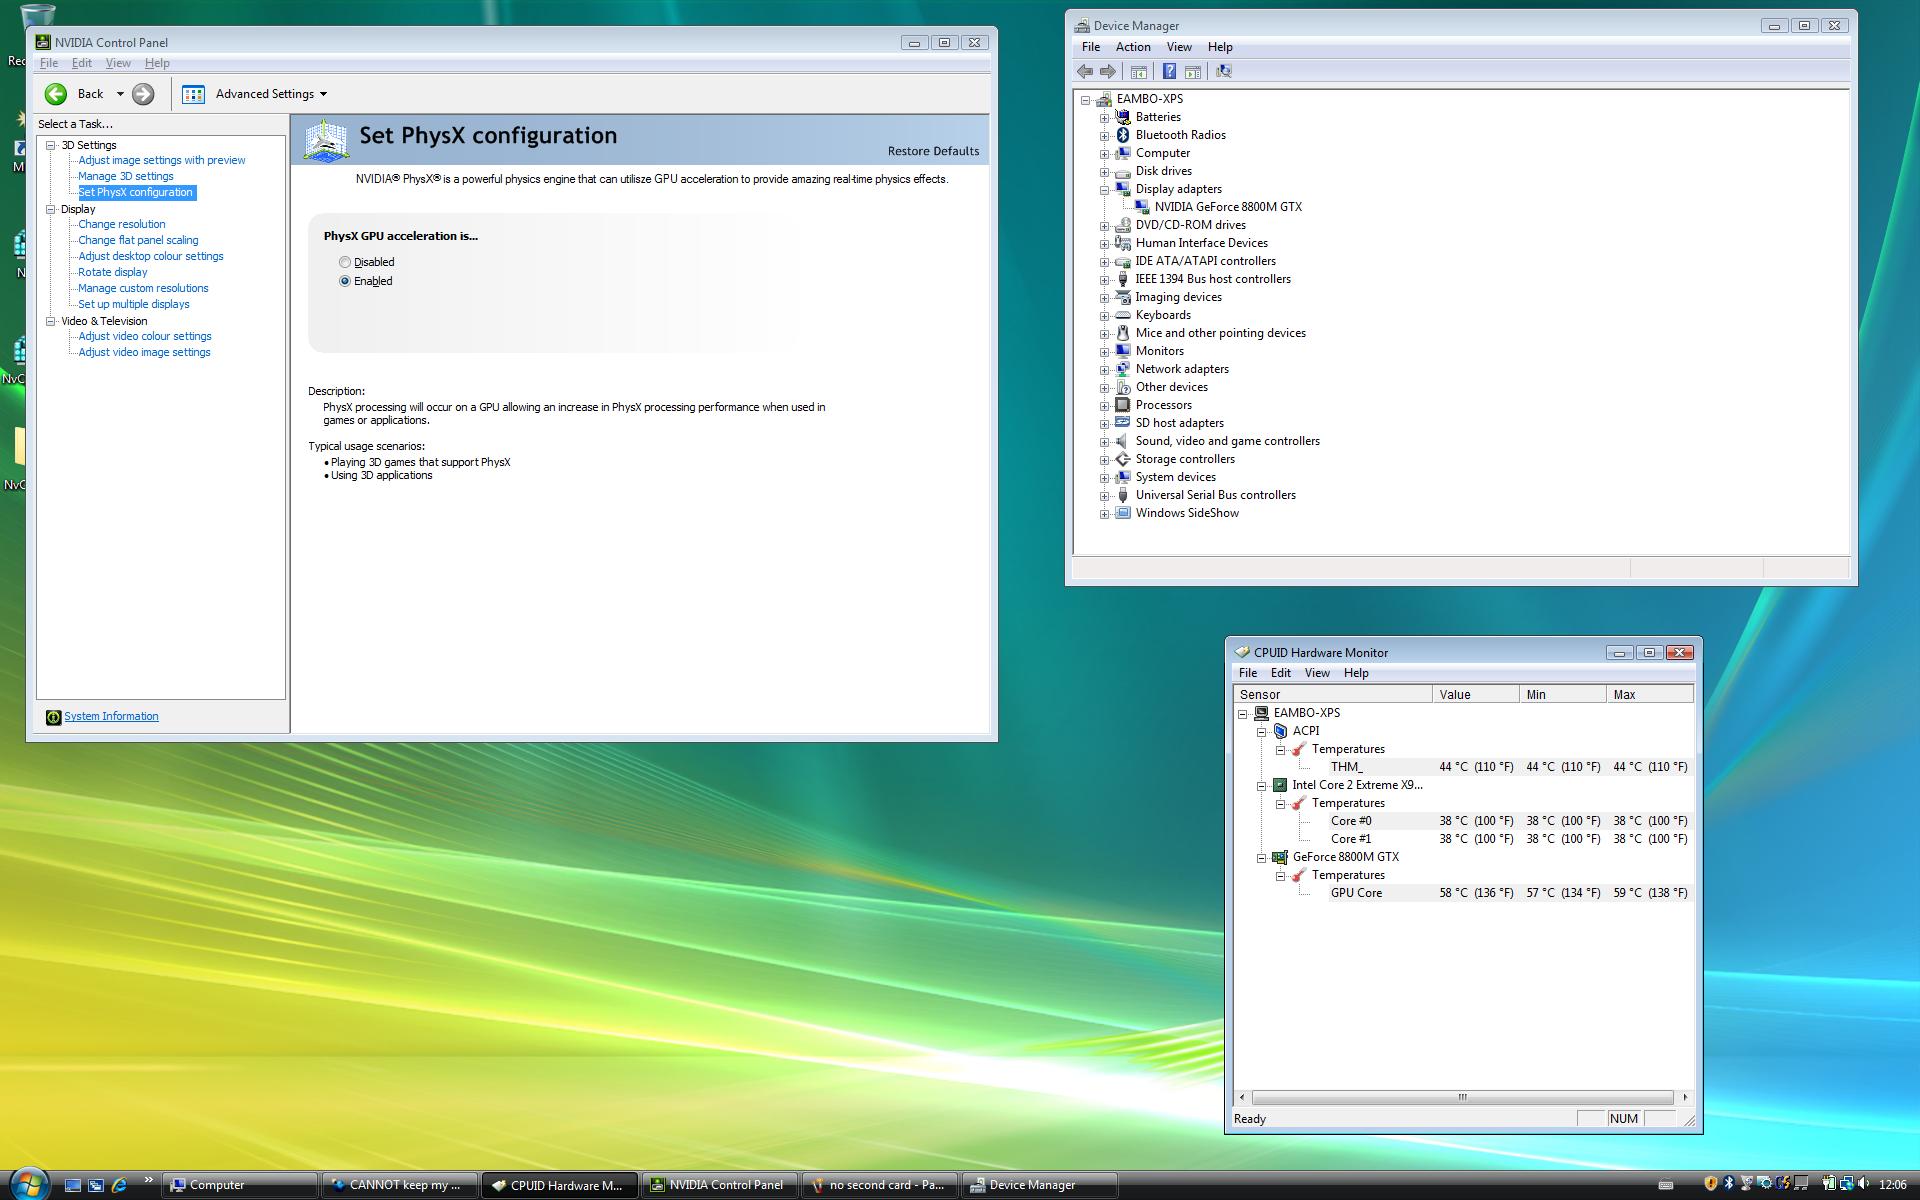Image resolution: width=1920 pixels, height=1200 pixels.
Task: Open Adjust image settings with preview
Action: (x=162, y=160)
